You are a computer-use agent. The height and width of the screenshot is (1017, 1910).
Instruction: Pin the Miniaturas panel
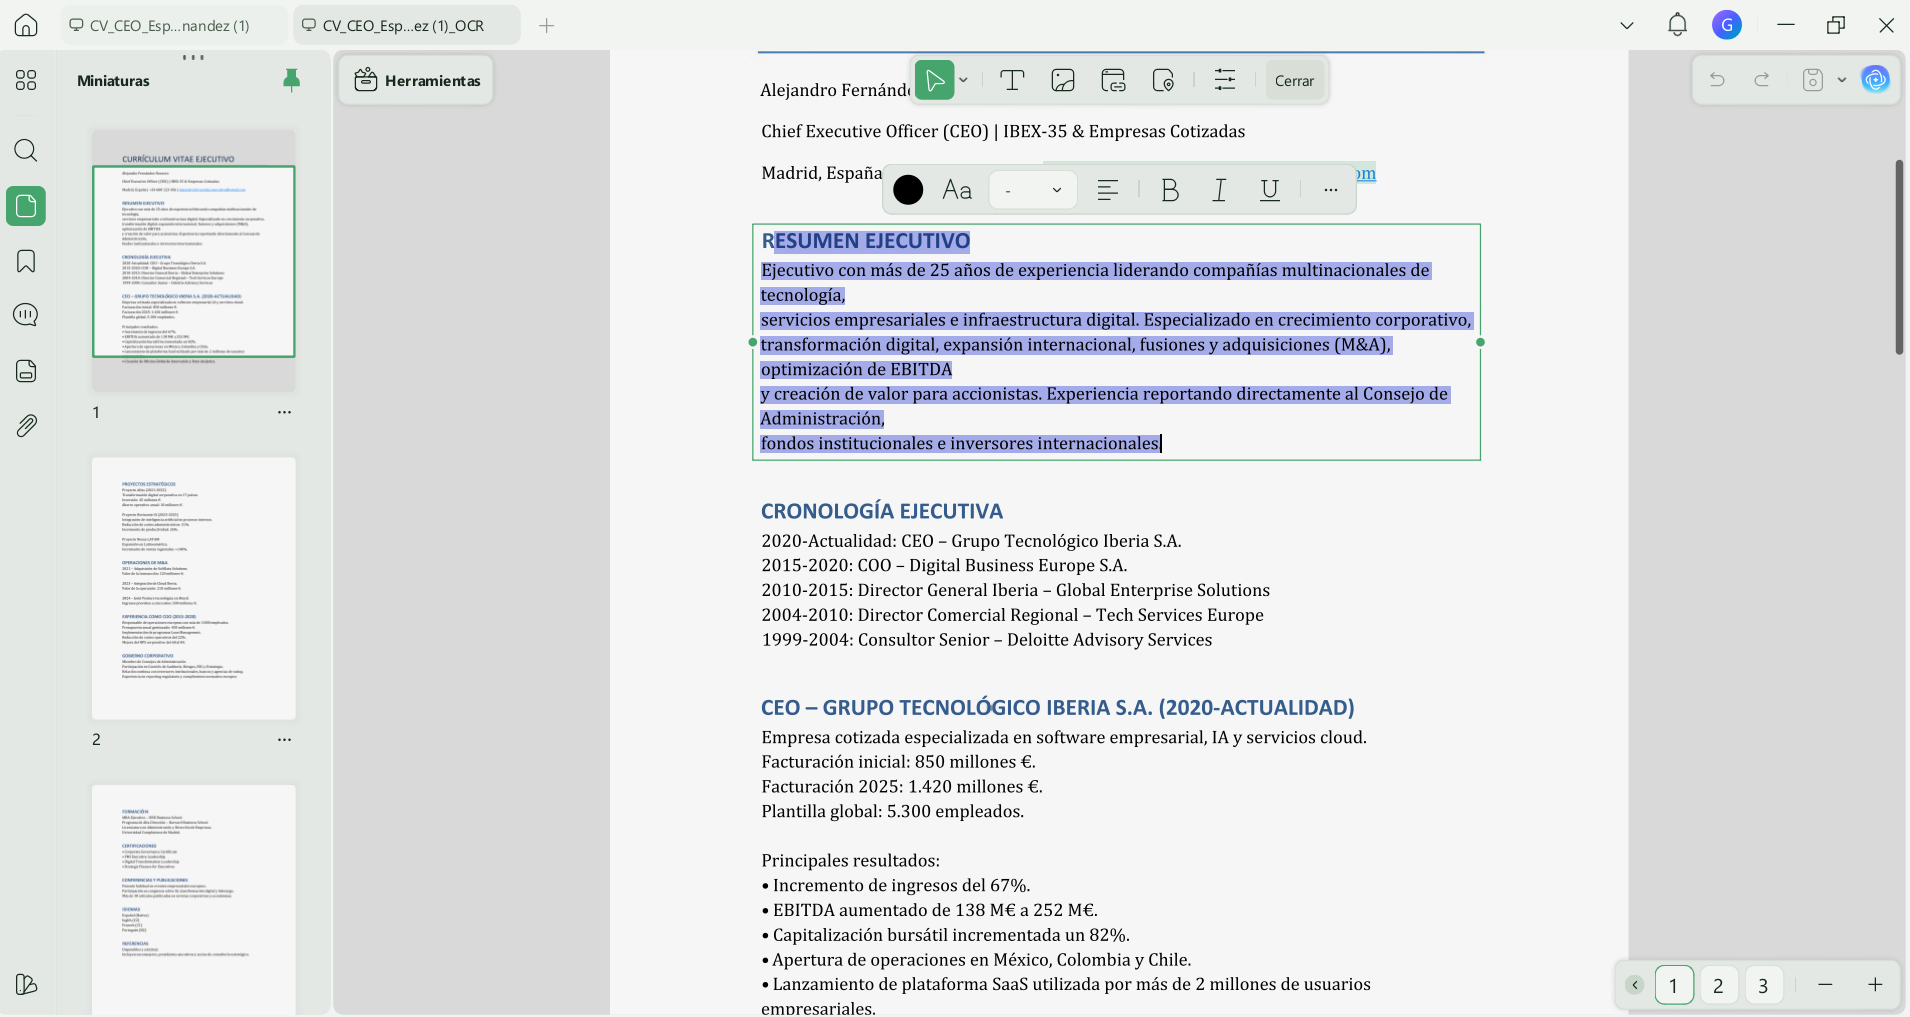click(x=291, y=80)
